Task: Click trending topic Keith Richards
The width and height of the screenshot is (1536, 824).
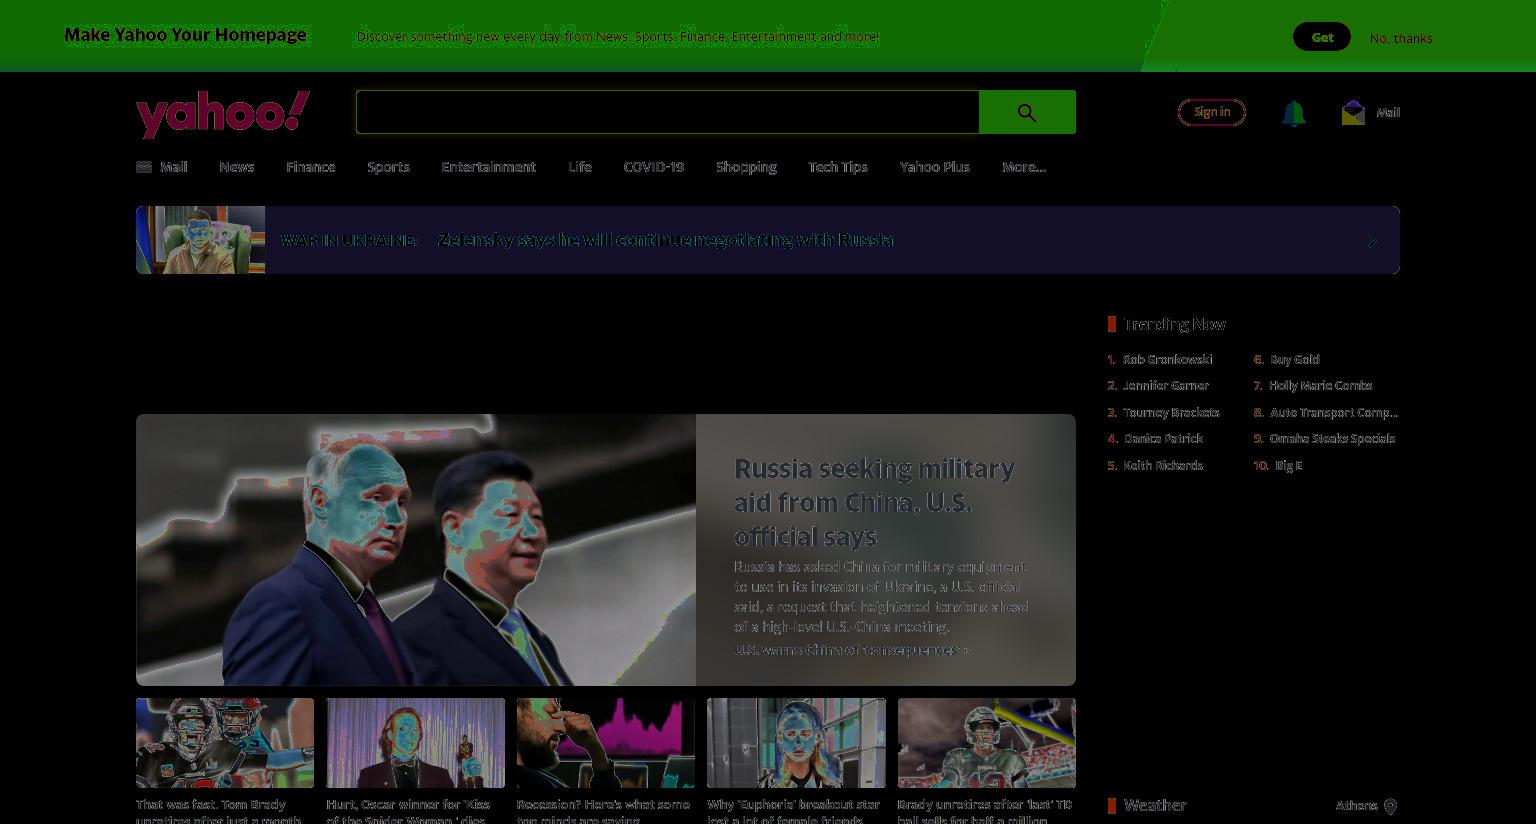Action: (x=1163, y=465)
